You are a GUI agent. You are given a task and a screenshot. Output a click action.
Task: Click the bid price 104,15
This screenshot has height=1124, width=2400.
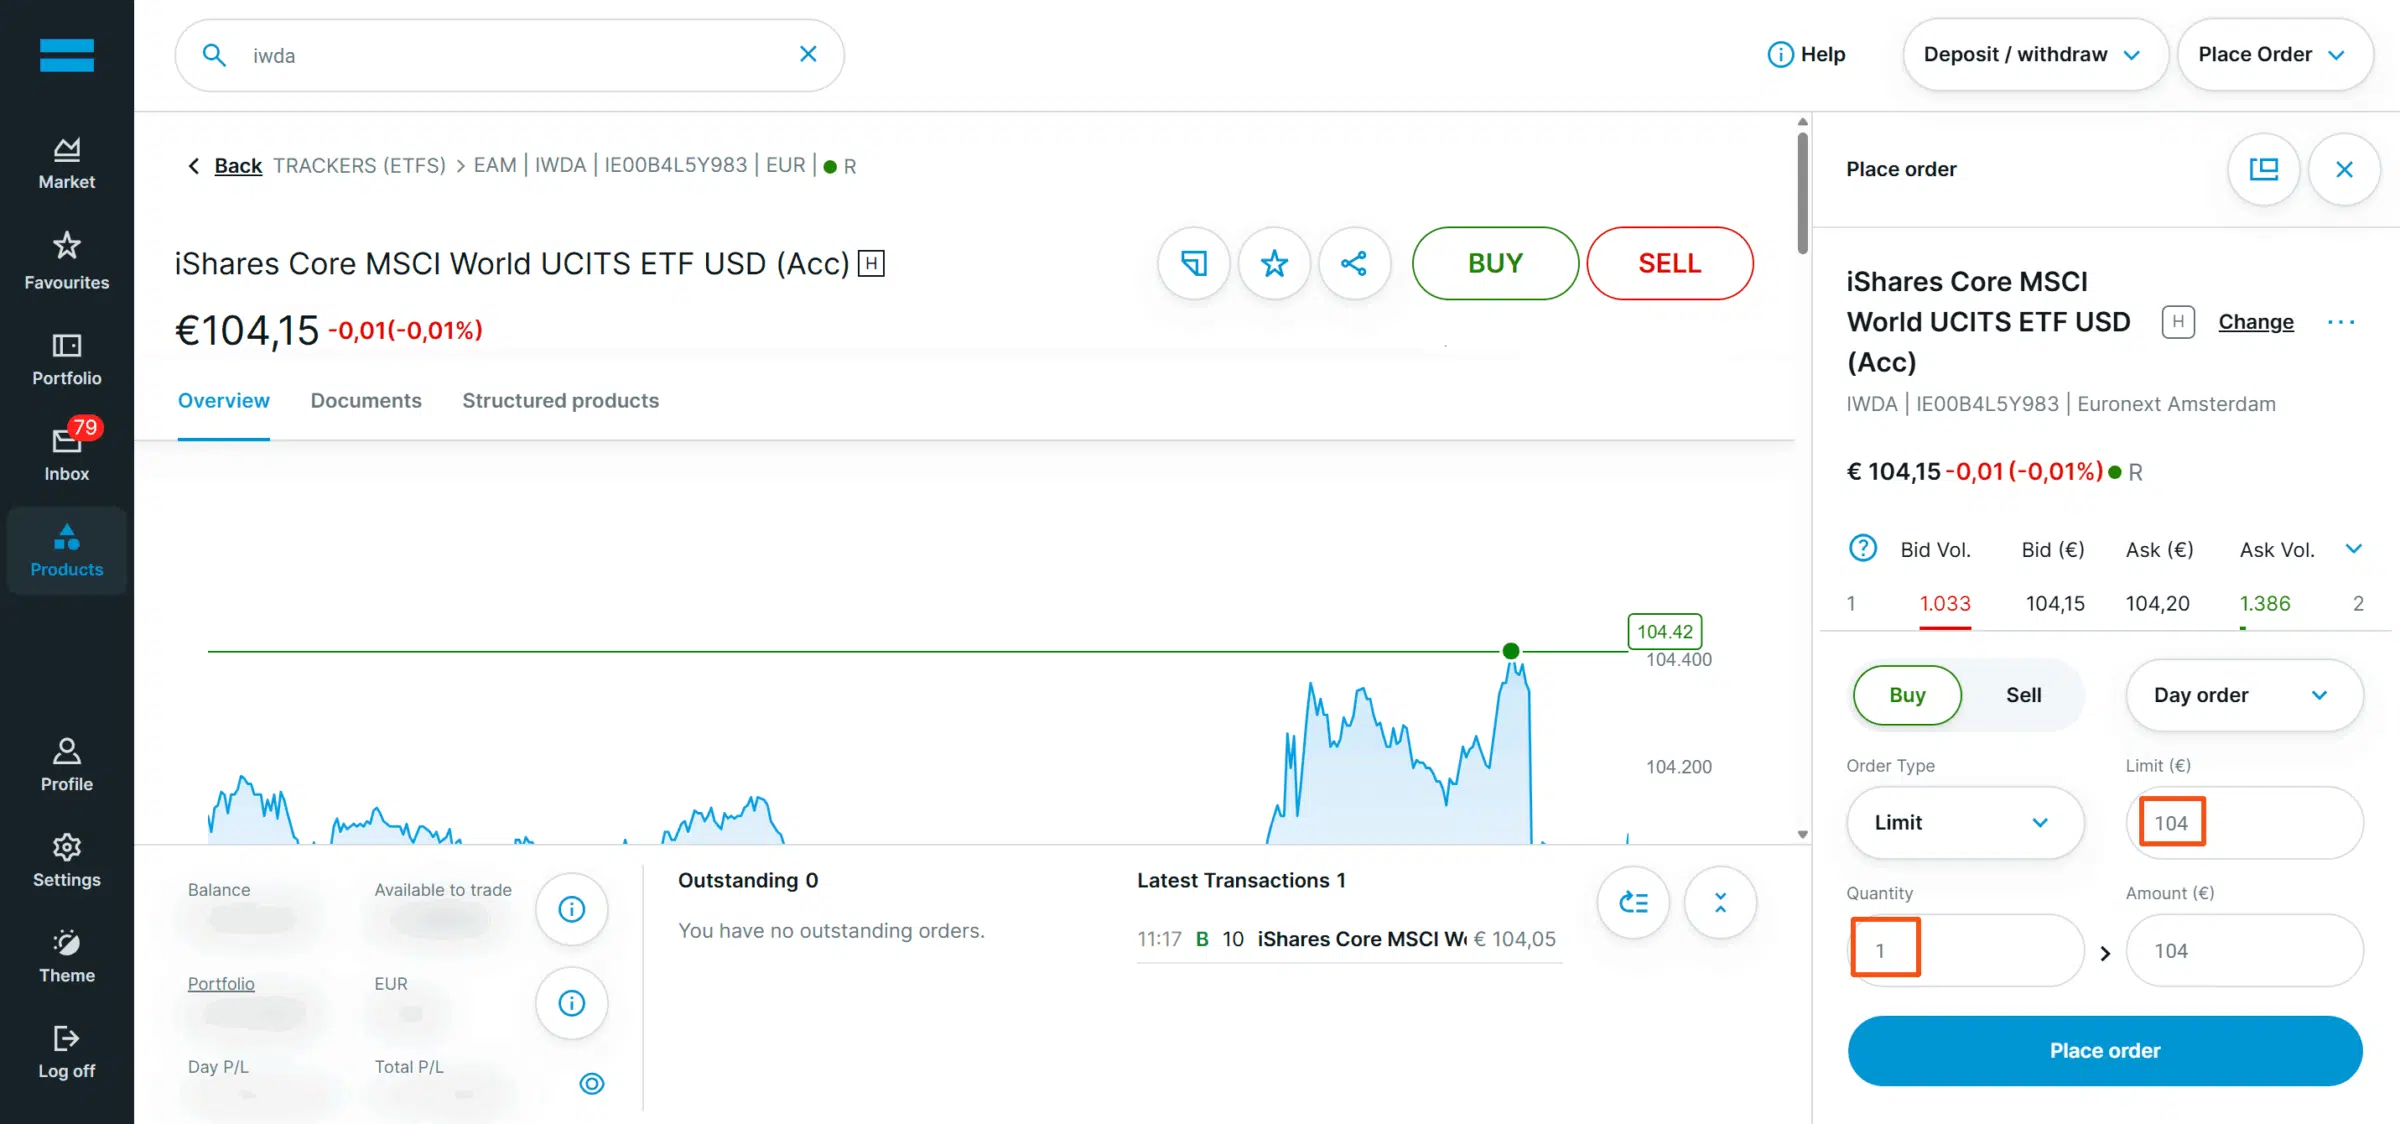2055,604
